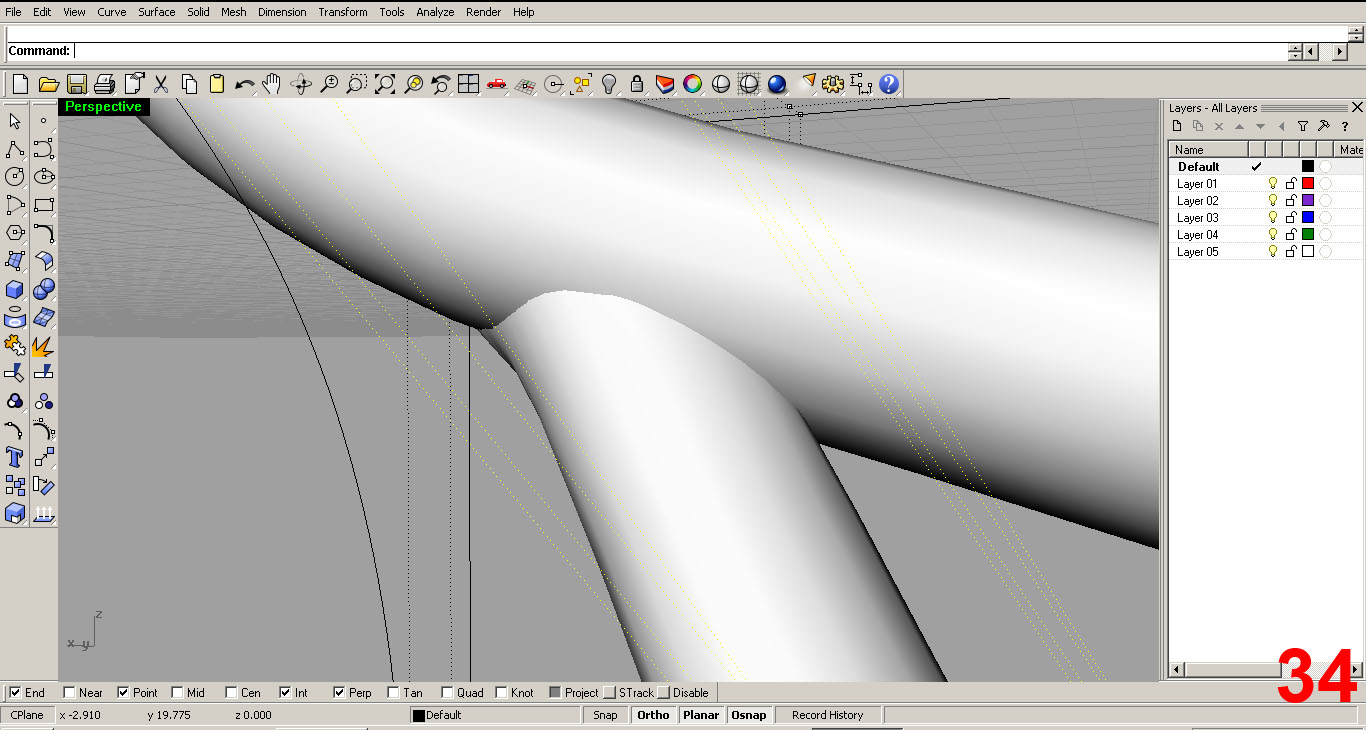
Task: Enable the Mid osnap checkbox
Action: (177, 692)
